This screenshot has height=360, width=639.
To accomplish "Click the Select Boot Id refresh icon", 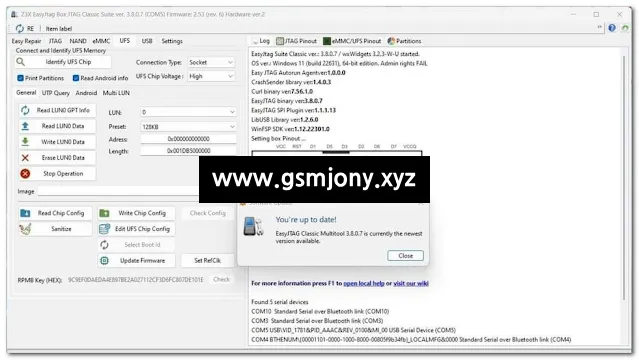I will (105, 245).
